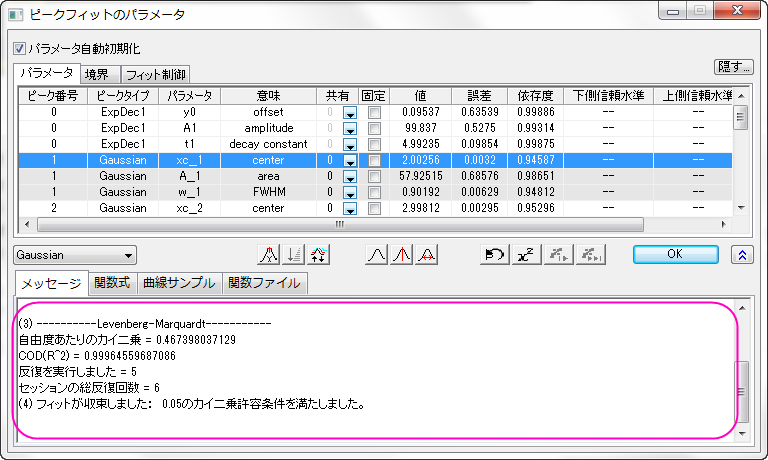
Task: Click the OK button
Action: click(x=675, y=254)
